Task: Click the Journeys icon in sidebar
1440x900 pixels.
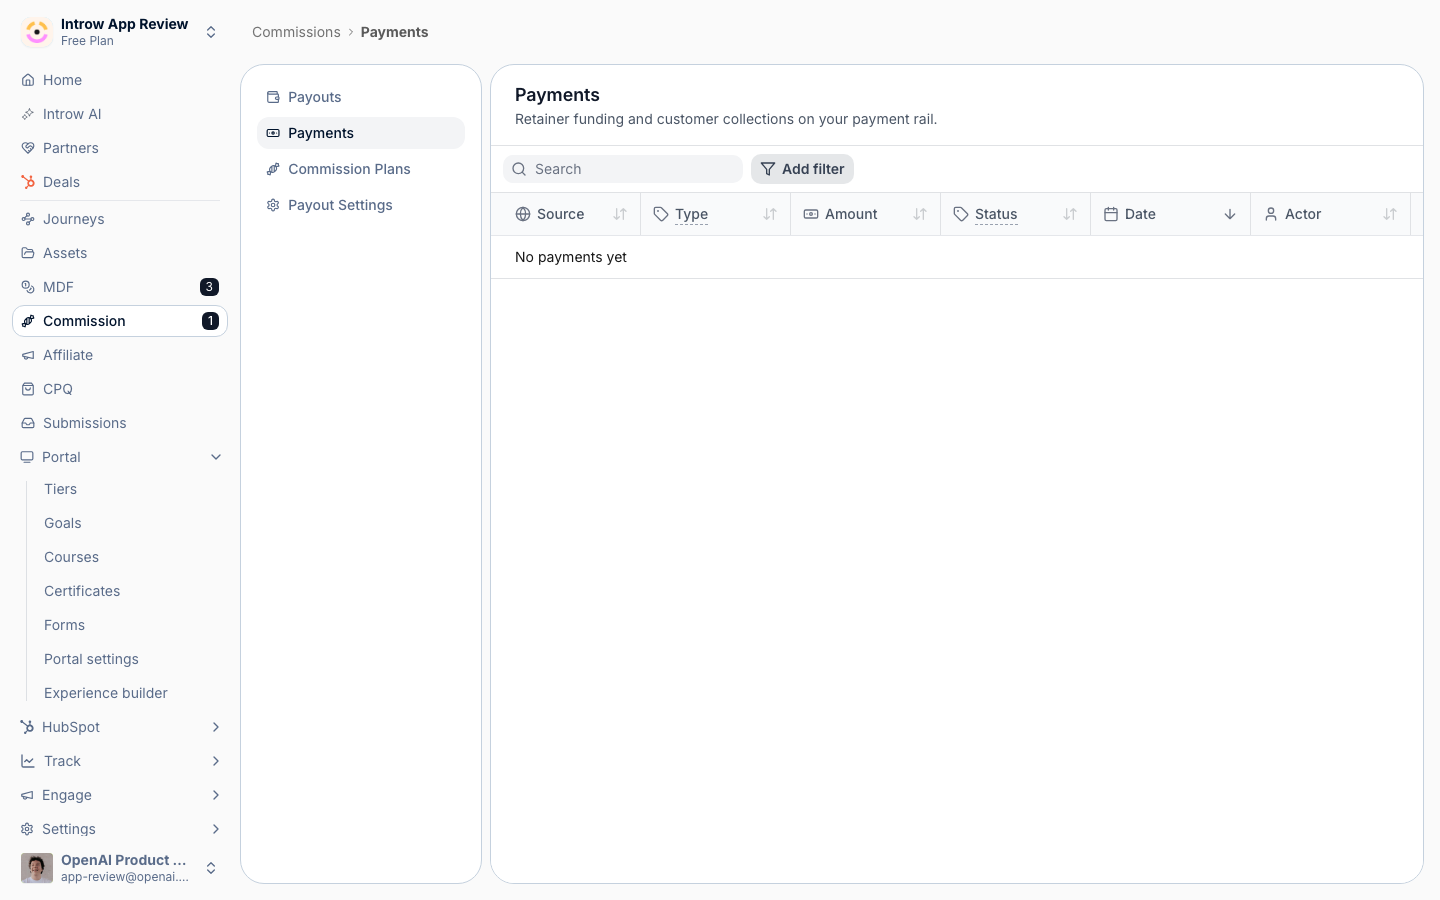Action: 28,219
